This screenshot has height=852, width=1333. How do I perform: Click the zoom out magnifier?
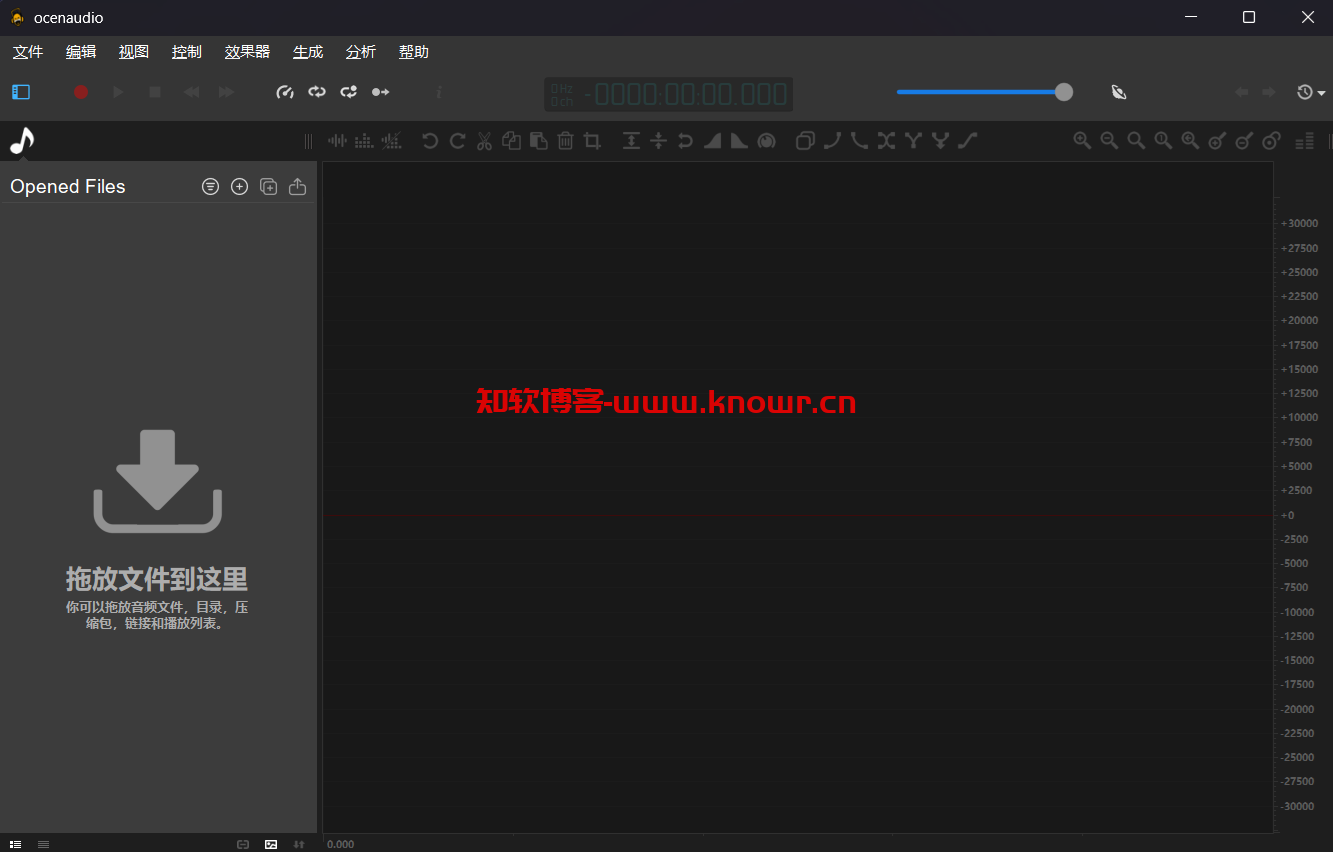pyautogui.click(x=1109, y=141)
